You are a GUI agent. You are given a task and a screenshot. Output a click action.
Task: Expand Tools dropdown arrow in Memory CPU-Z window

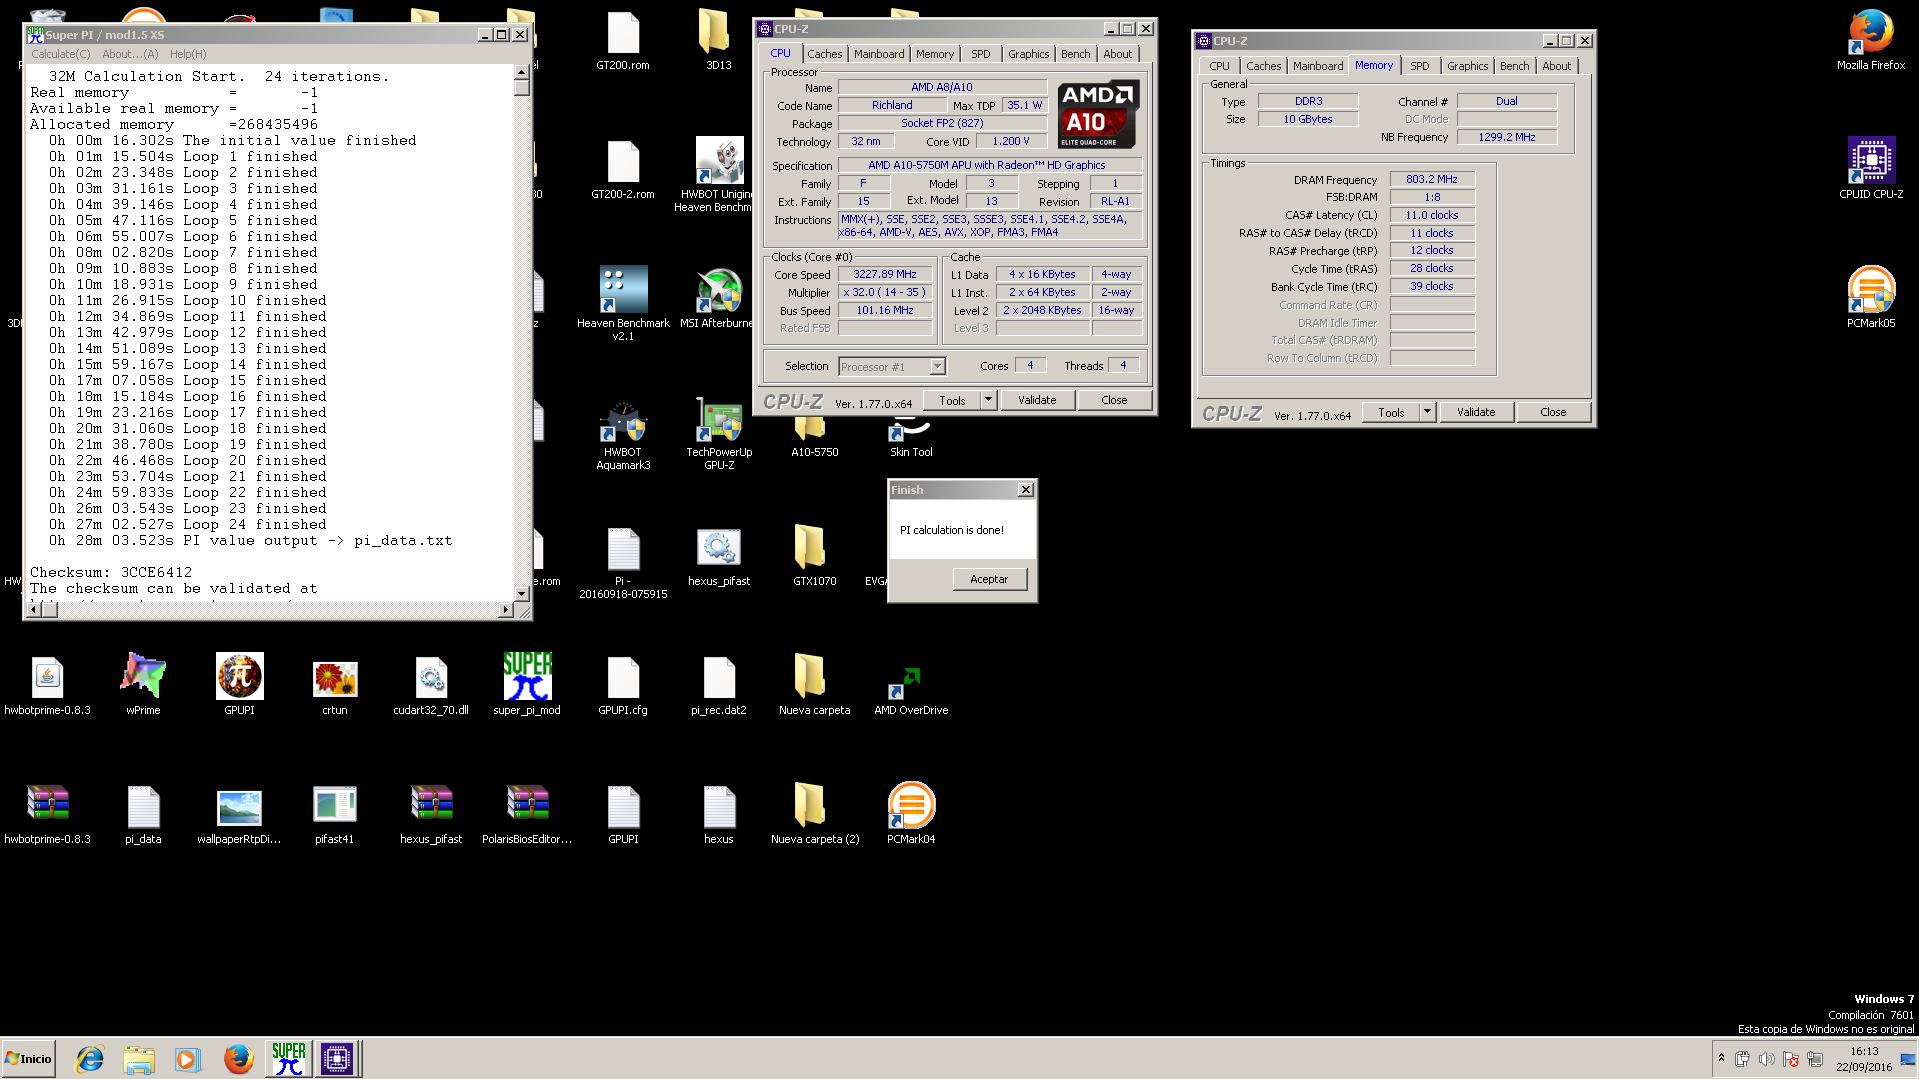pyautogui.click(x=1427, y=412)
